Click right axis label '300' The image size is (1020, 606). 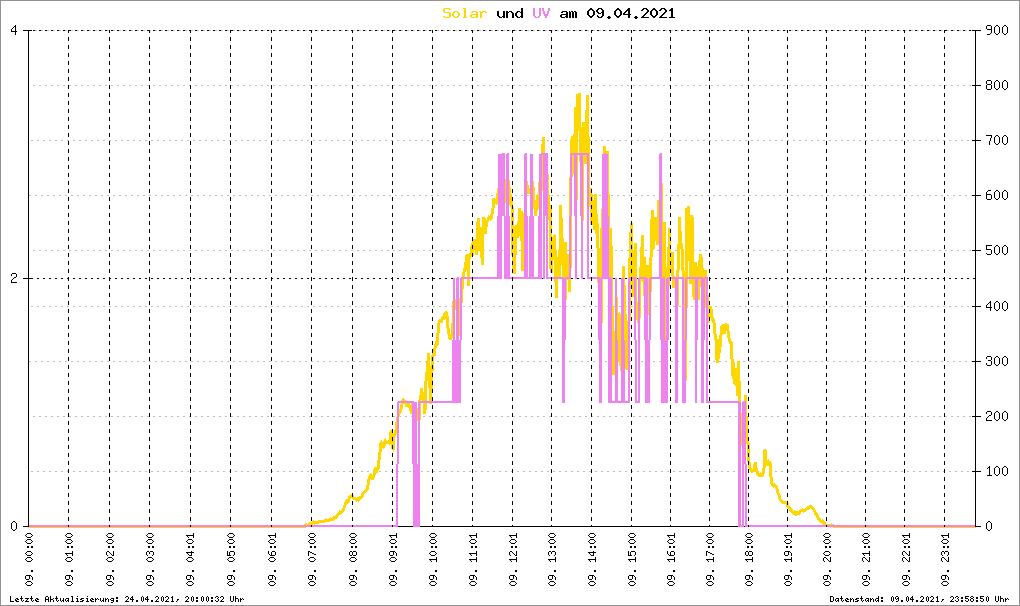point(996,361)
